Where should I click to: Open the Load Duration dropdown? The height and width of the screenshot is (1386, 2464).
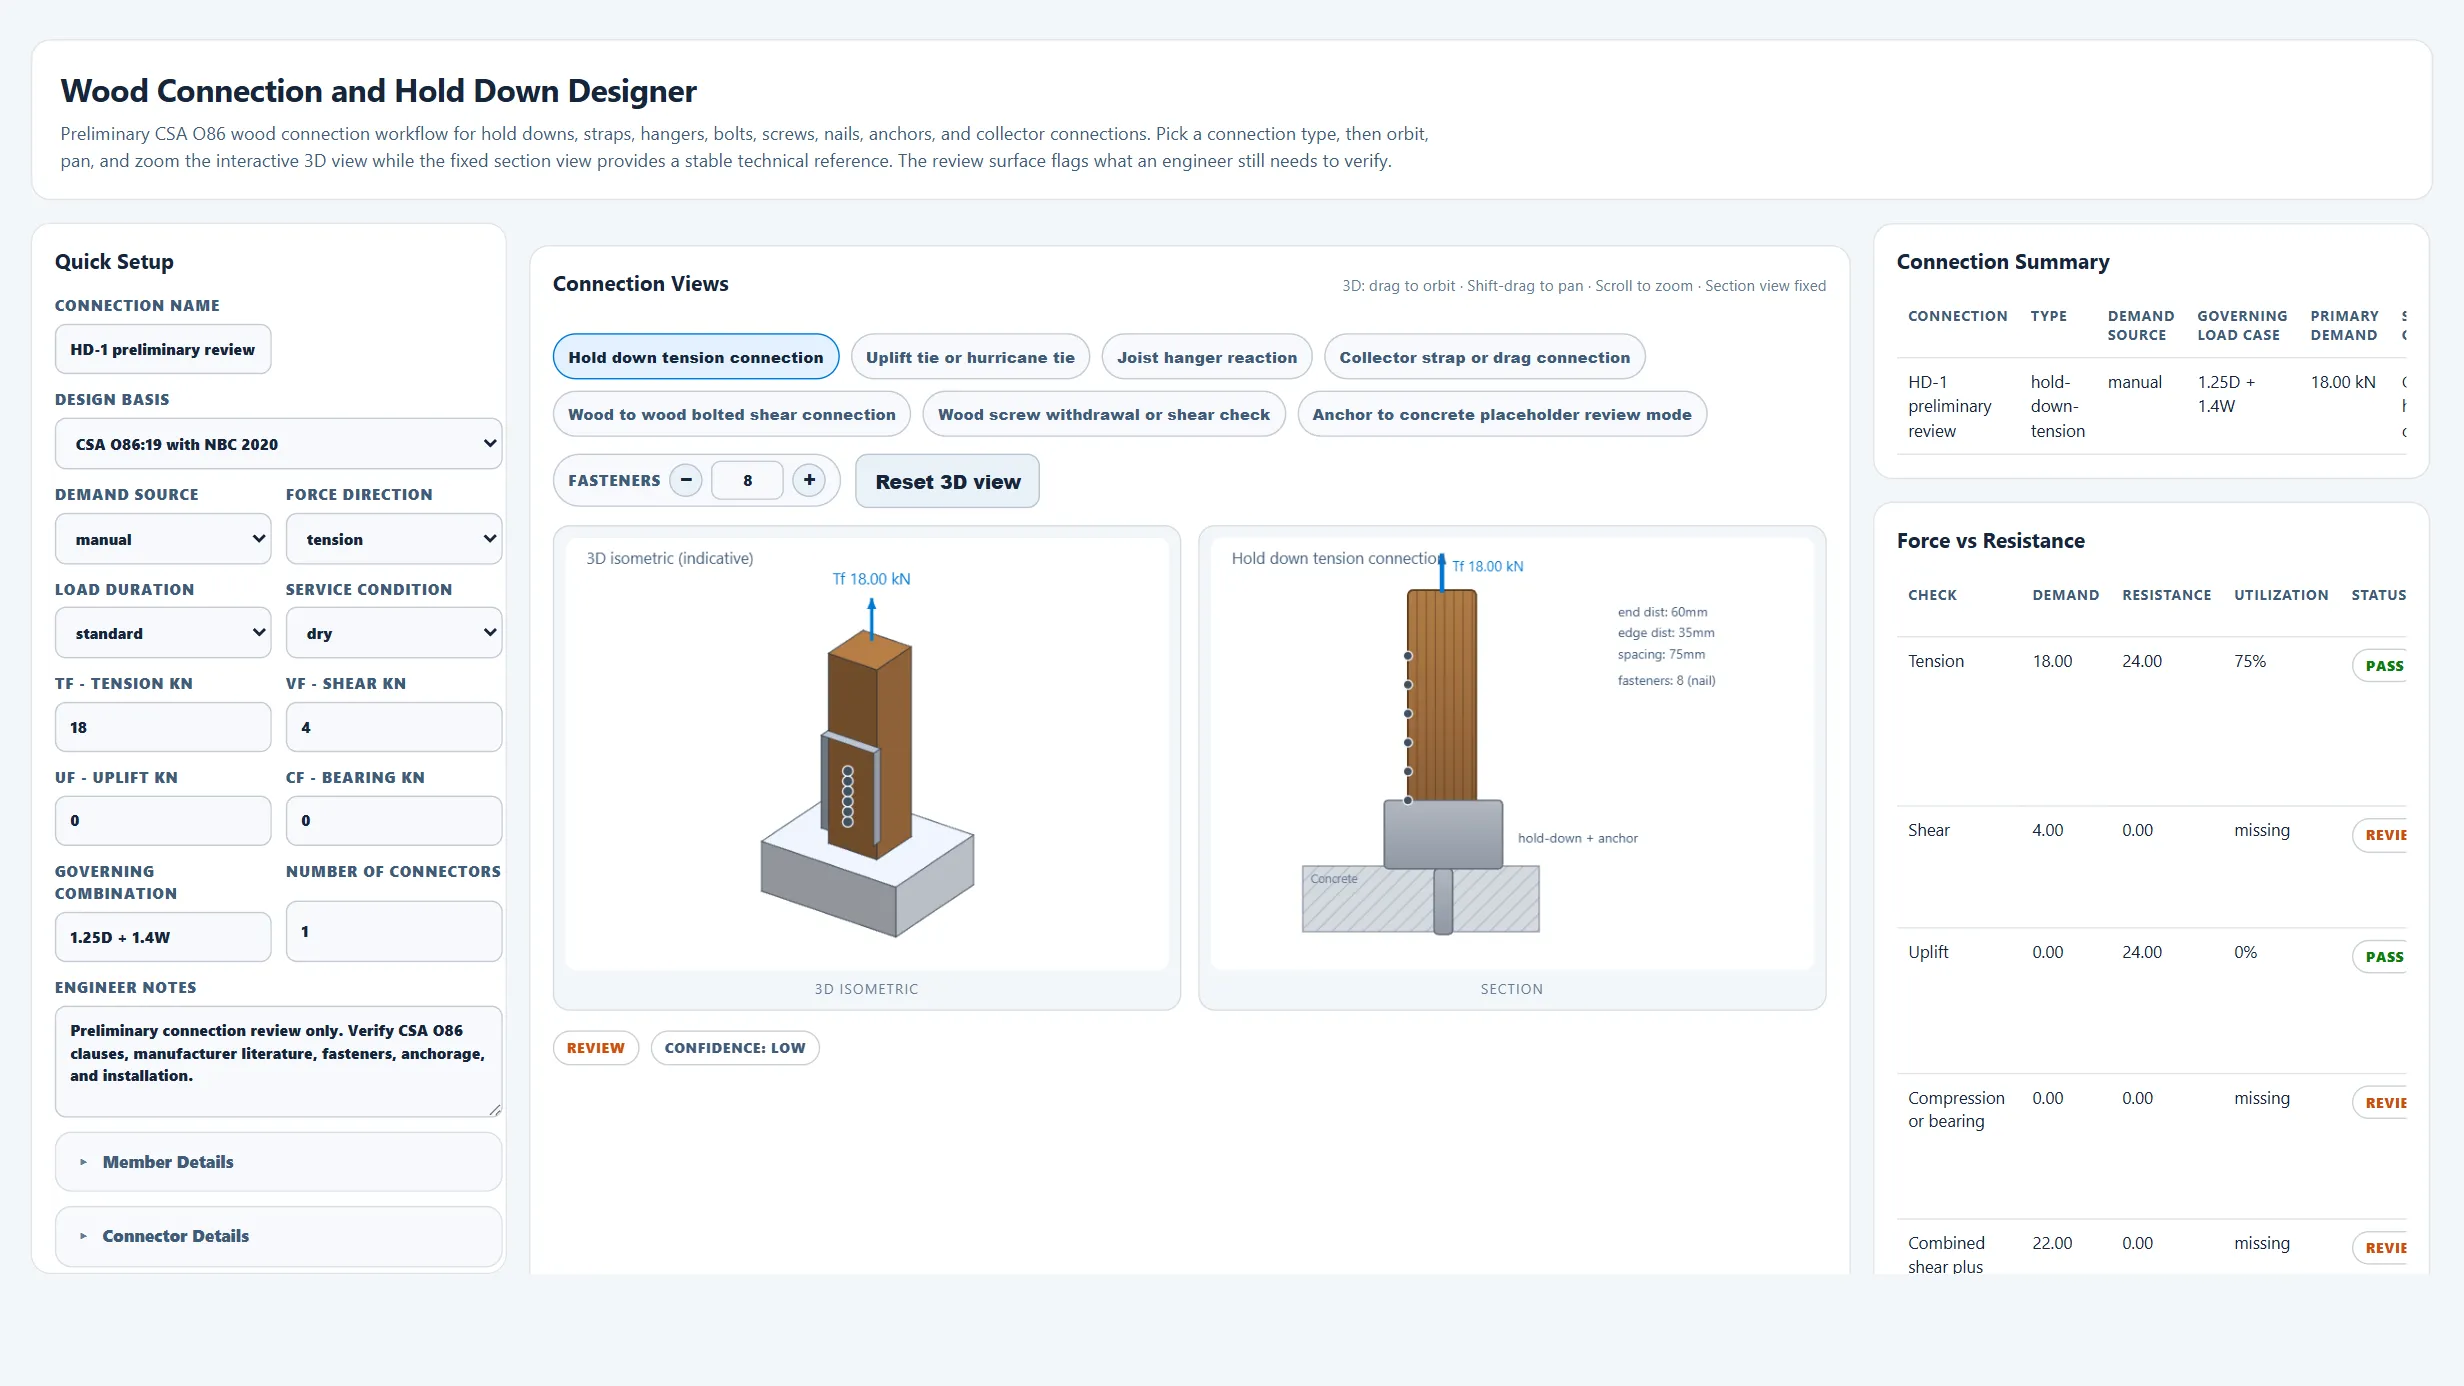(163, 633)
